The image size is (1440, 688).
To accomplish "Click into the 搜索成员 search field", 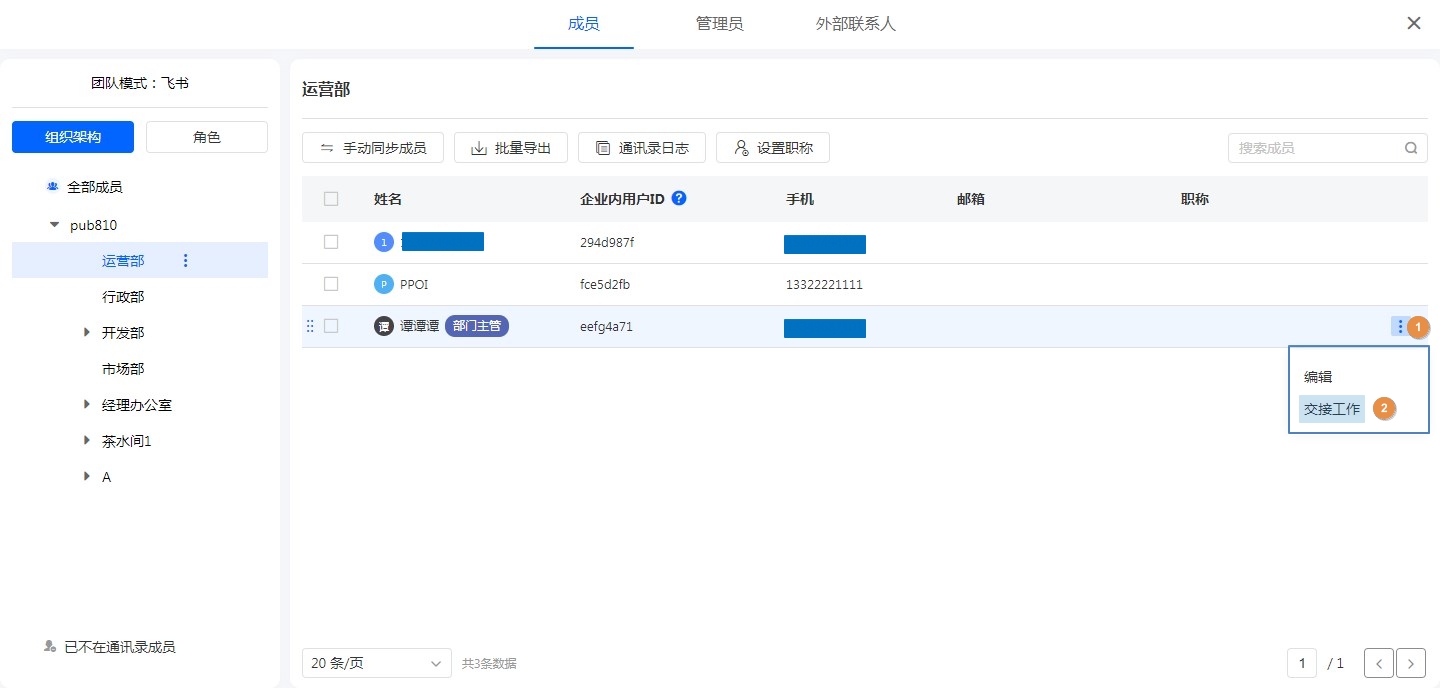I will (x=1315, y=148).
